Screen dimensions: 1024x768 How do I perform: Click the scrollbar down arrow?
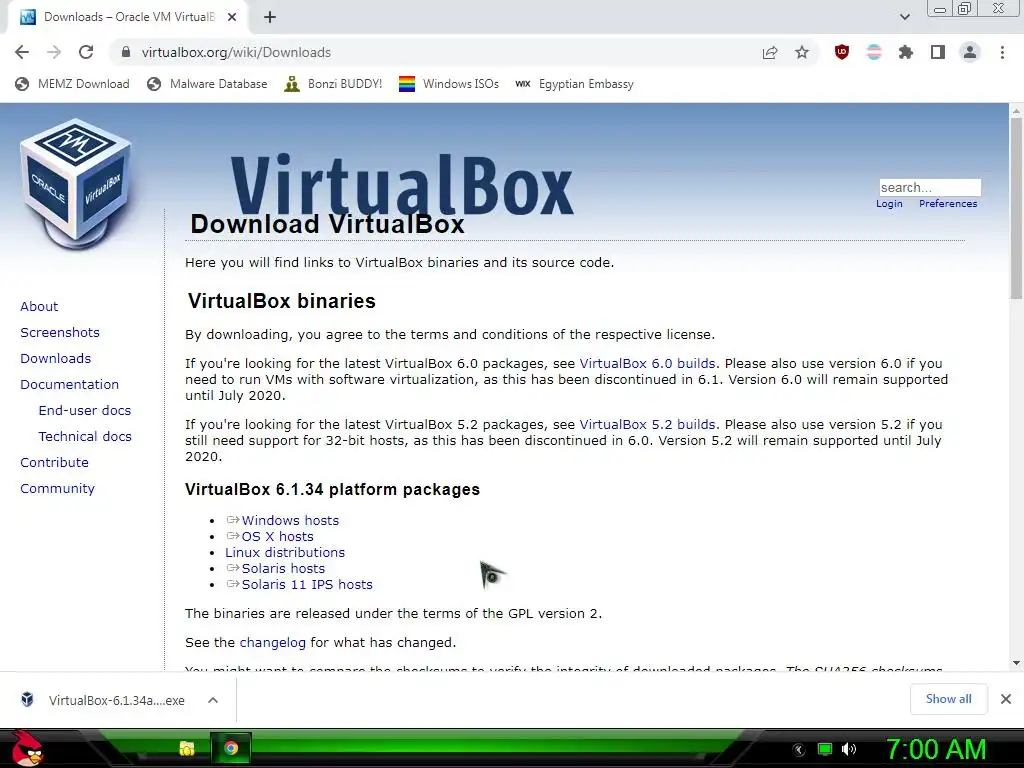click(x=1016, y=663)
